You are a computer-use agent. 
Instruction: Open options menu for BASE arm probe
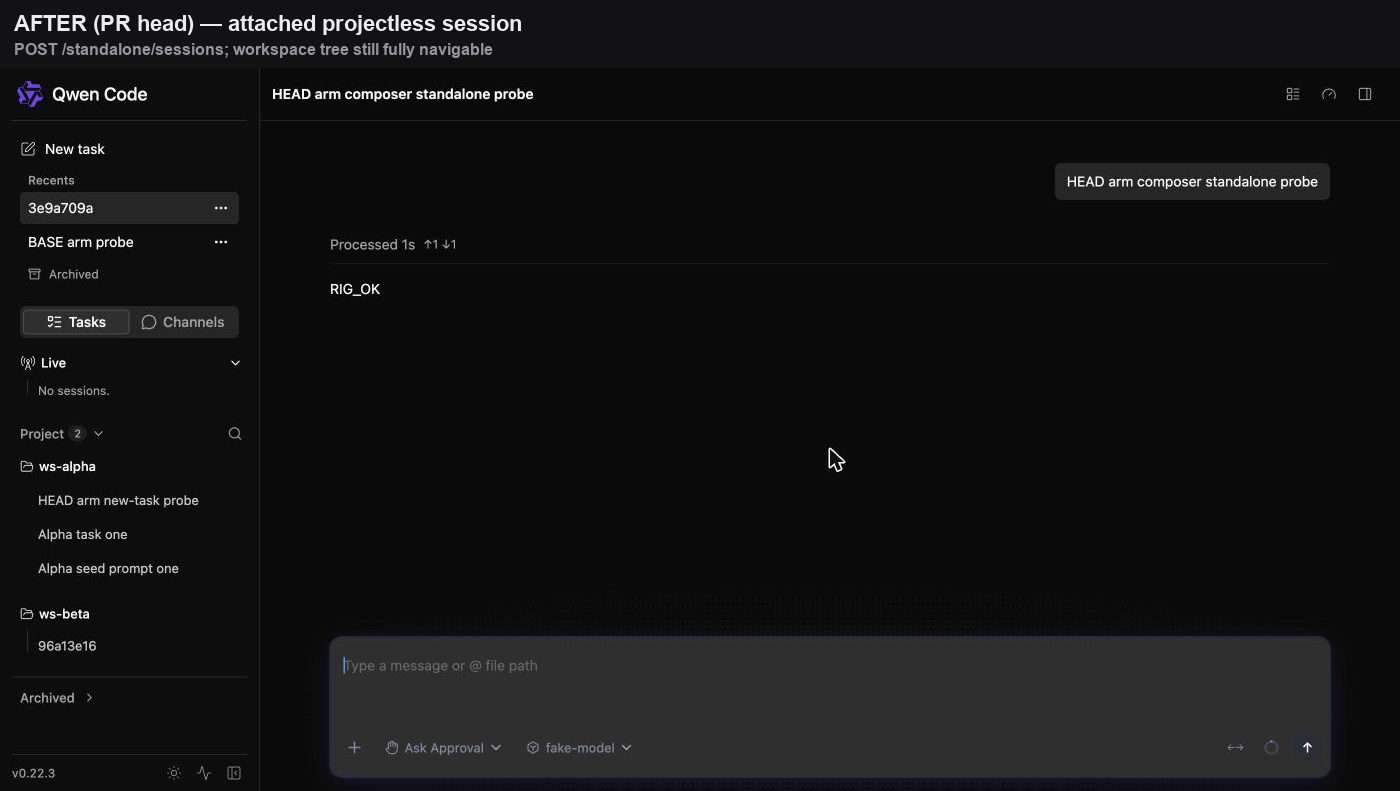click(x=221, y=242)
